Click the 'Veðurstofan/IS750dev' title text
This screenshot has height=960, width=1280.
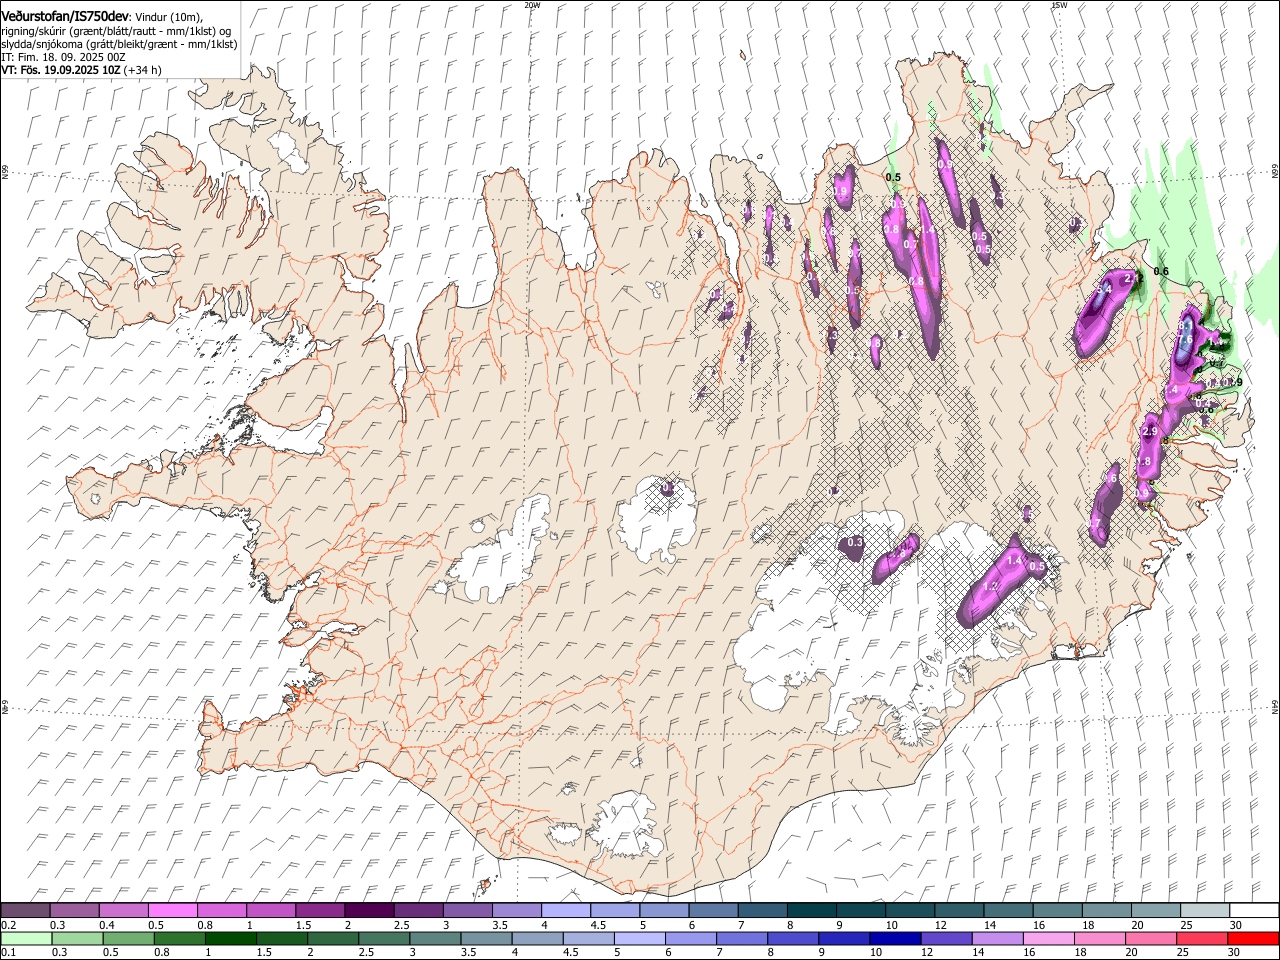[66, 15]
